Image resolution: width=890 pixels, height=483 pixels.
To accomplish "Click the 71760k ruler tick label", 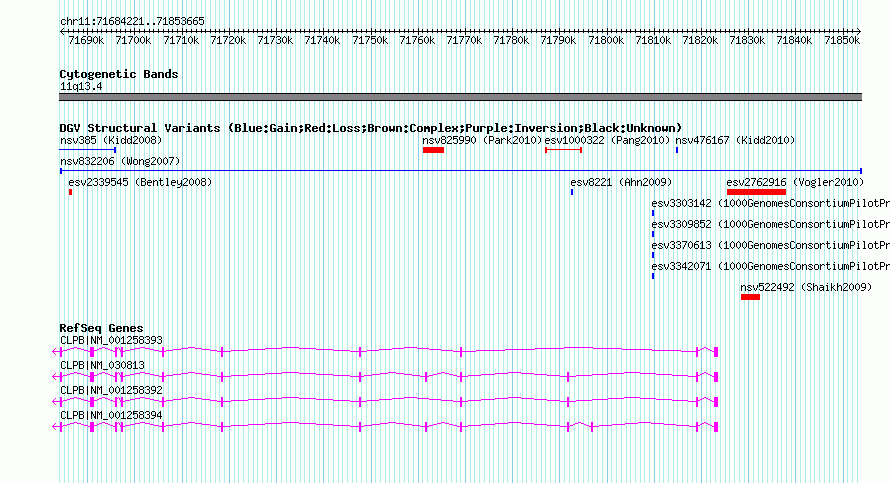I will 417,40.
